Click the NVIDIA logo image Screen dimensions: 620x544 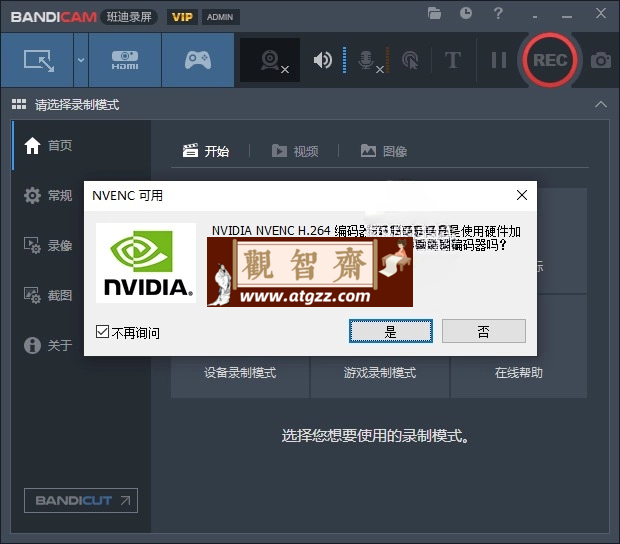(x=146, y=263)
